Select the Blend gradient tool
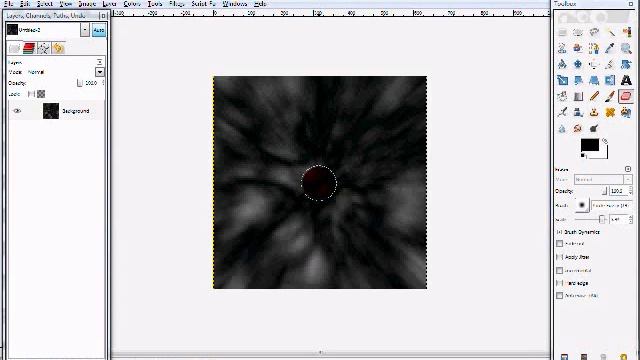The width and height of the screenshot is (640, 360). click(x=578, y=96)
